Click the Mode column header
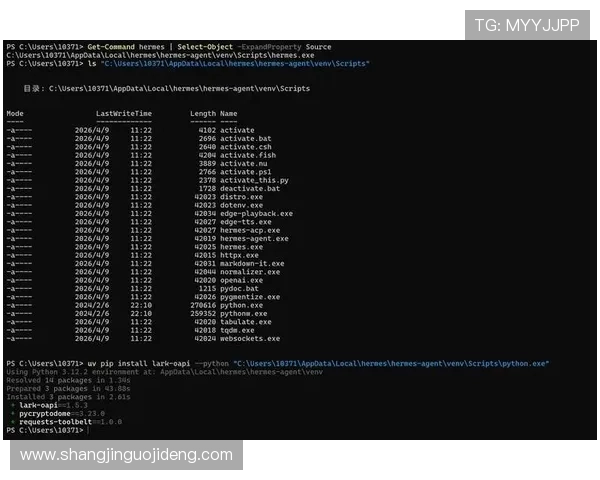600x480 pixels. click(15, 113)
